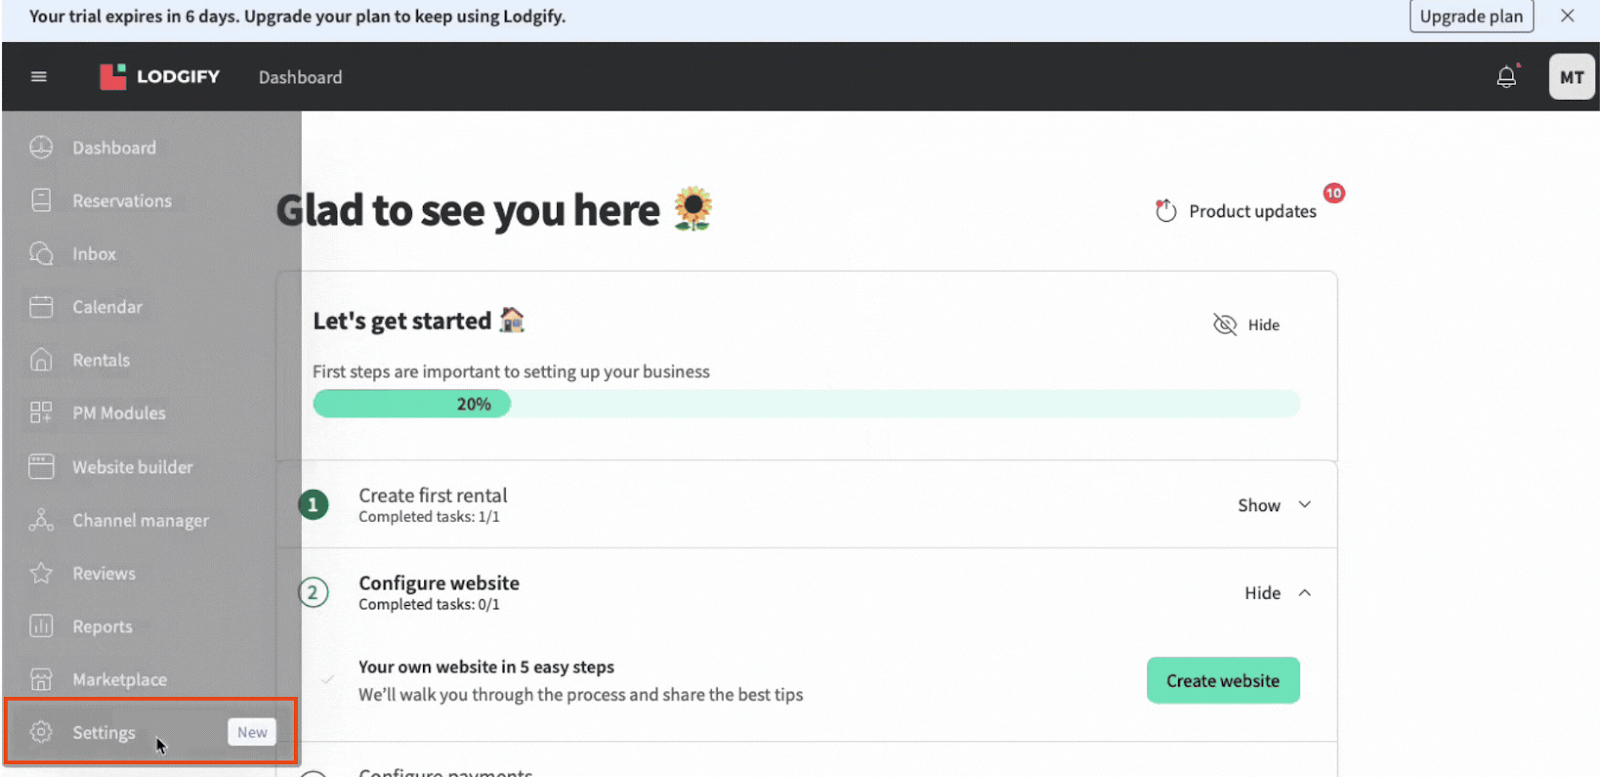This screenshot has width=1600, height=777.
Task: Hide the Let's get started panel
Action: click(1247, 325)
